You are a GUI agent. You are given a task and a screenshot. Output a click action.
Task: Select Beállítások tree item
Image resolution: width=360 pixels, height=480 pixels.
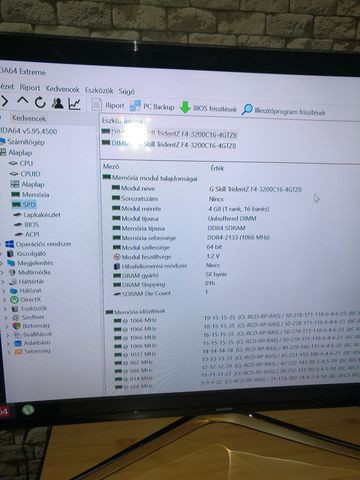(x=33, y=334)
